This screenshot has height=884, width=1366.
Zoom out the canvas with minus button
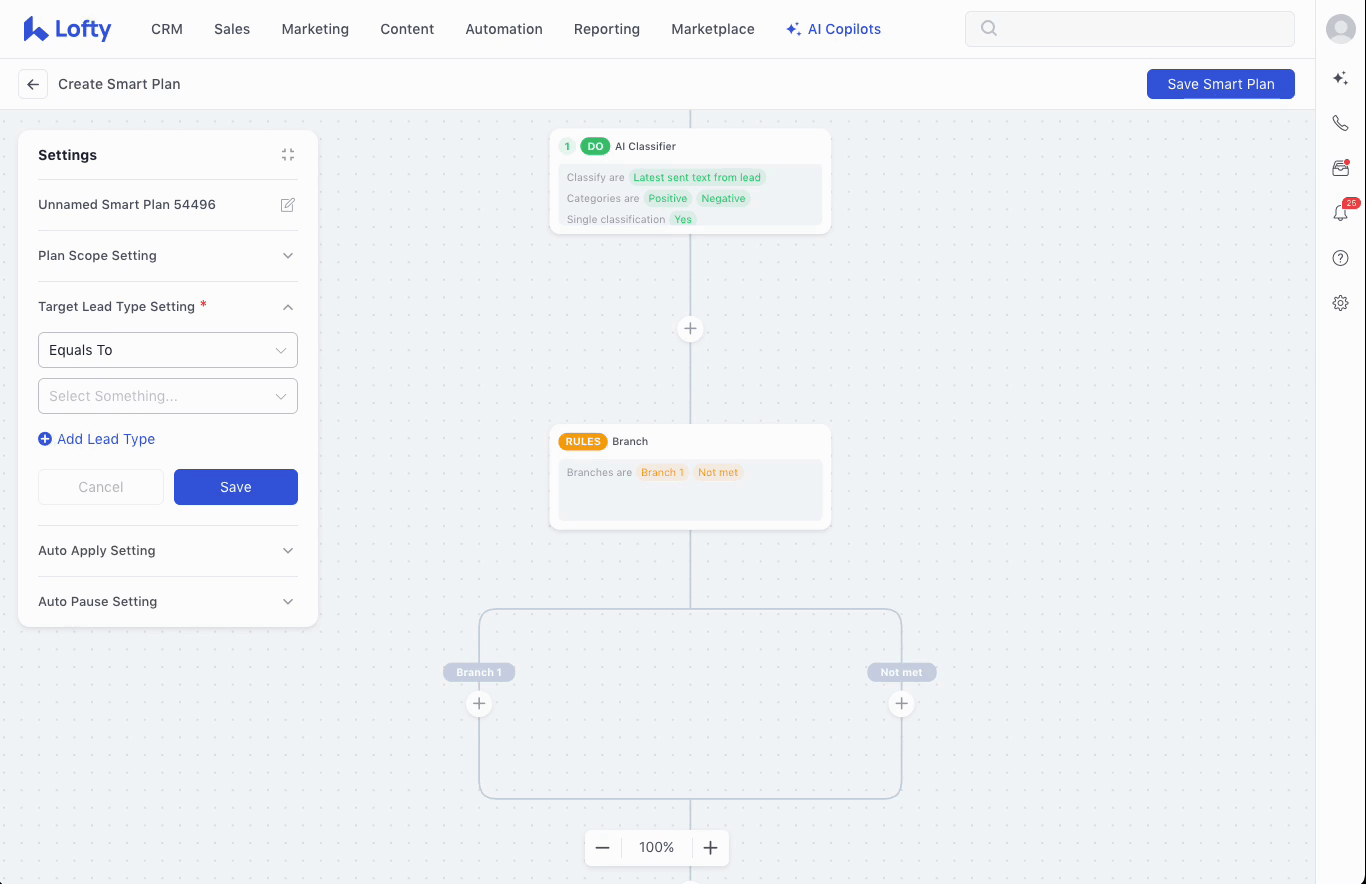click(603, 848)
